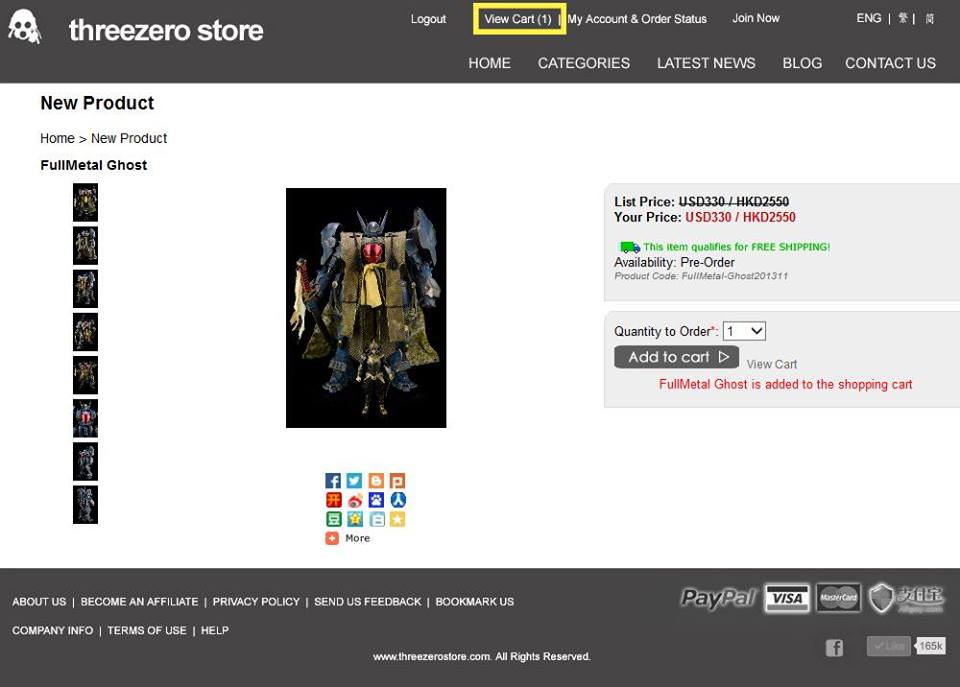Share via red Kaixin icon
Viewport: 960px width, 687px height.
point(333,500)
